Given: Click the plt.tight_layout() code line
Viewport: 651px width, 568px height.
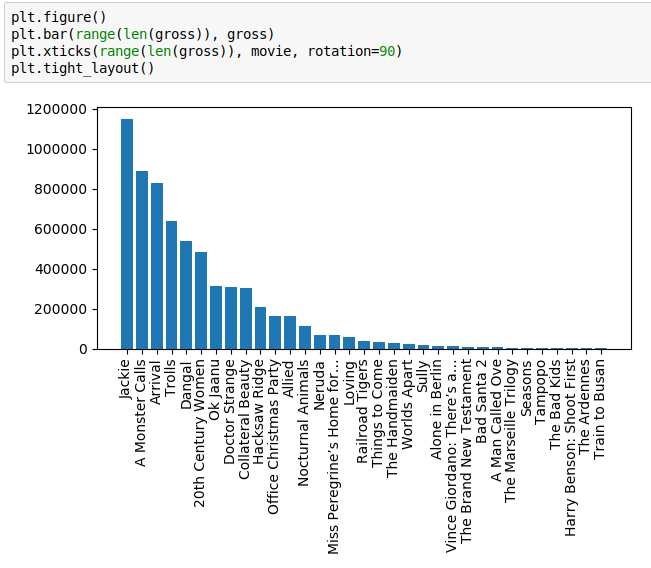Looking at the screenshot, I should [x=83, y=68].
